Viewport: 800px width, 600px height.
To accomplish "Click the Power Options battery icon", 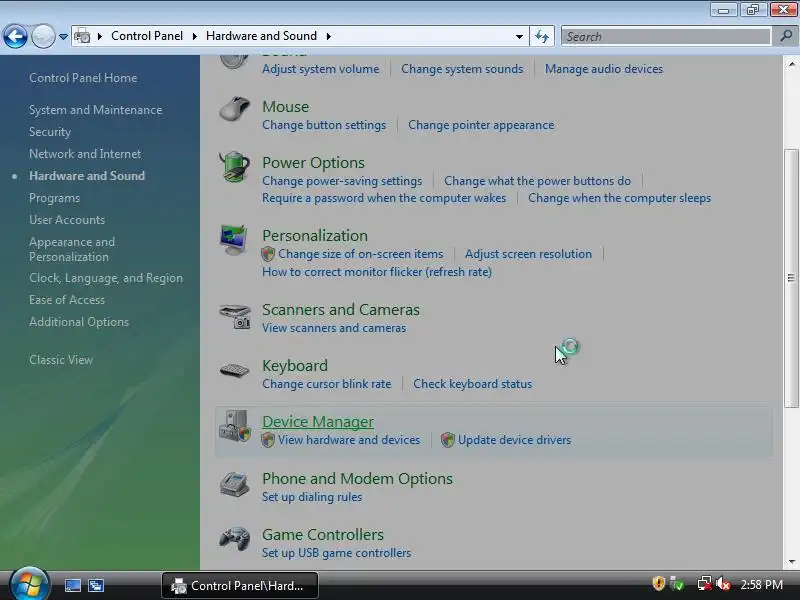I will [234, 166].
